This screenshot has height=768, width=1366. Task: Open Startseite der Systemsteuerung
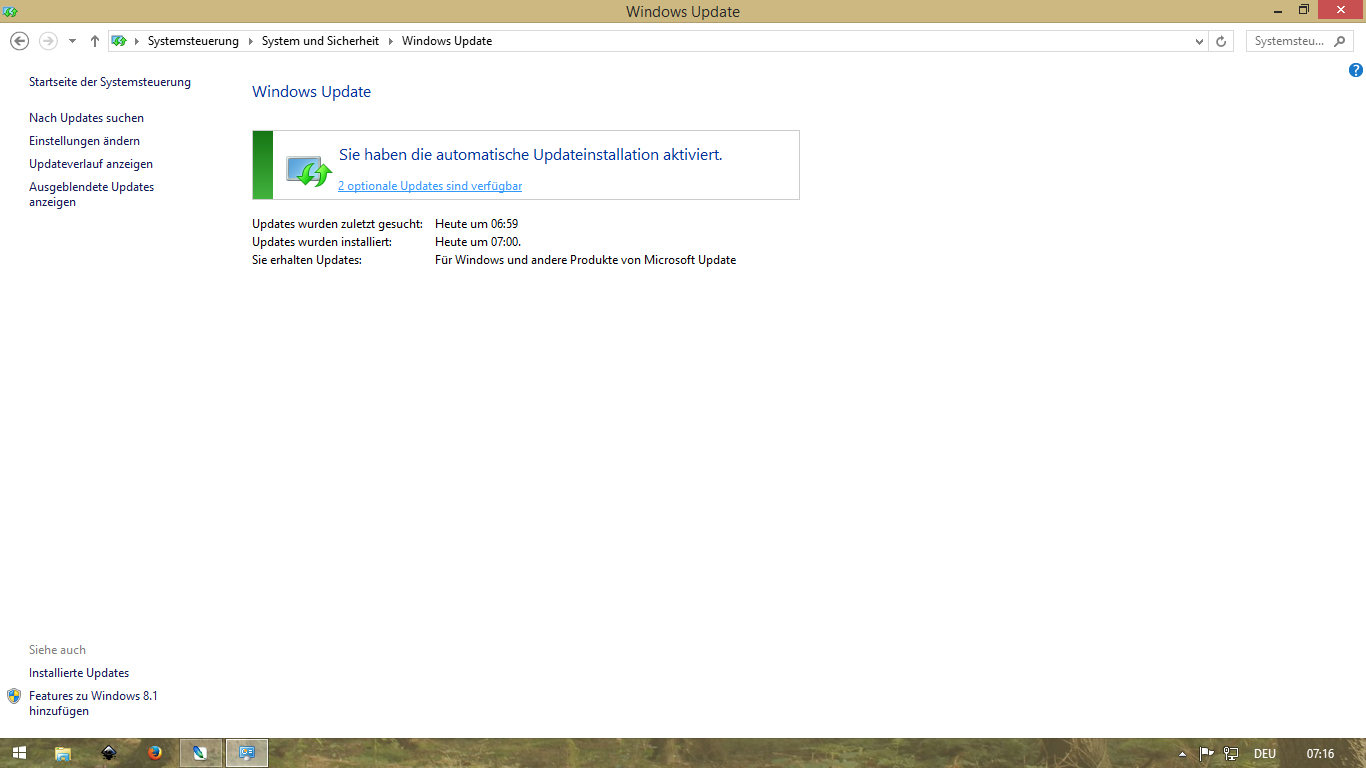tap(110, 82)
